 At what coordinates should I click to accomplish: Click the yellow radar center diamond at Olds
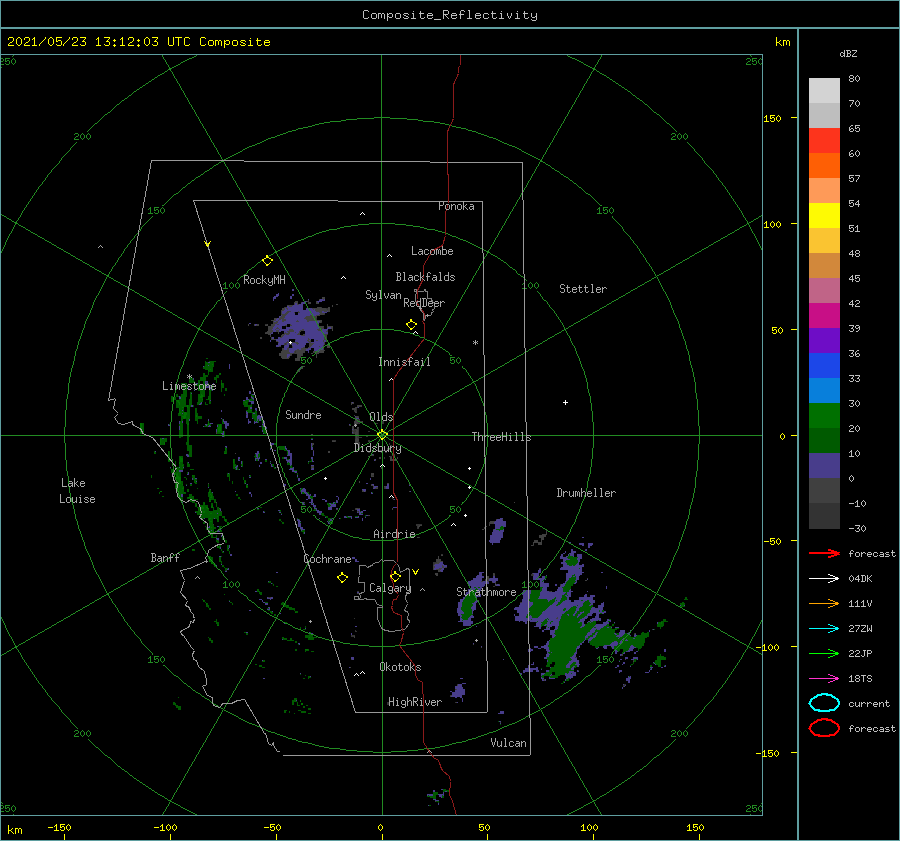coord(382,435)
